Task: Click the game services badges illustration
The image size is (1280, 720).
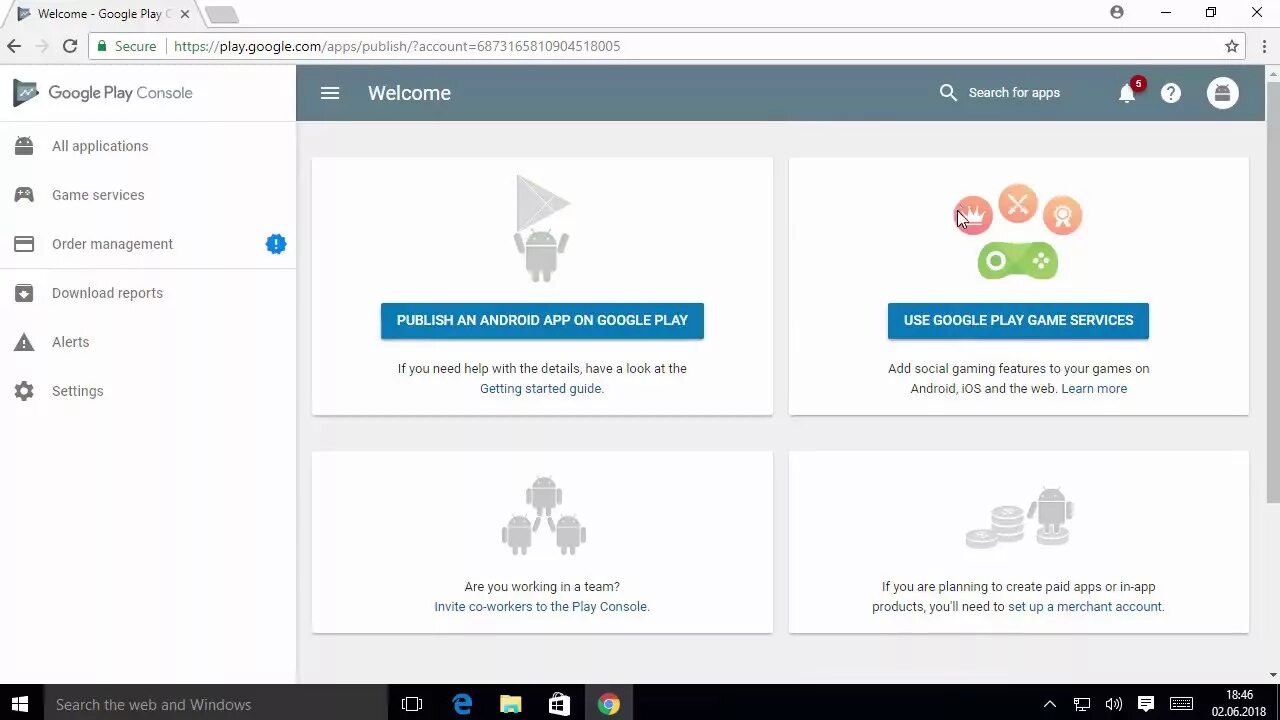Action: pos(1018,232)
